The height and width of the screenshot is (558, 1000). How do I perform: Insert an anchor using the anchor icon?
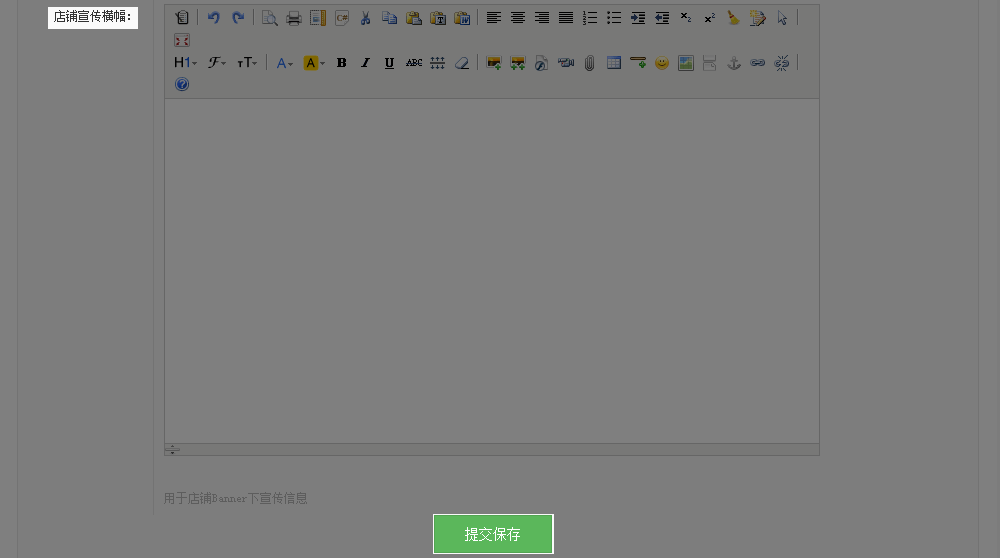[734, 63]
